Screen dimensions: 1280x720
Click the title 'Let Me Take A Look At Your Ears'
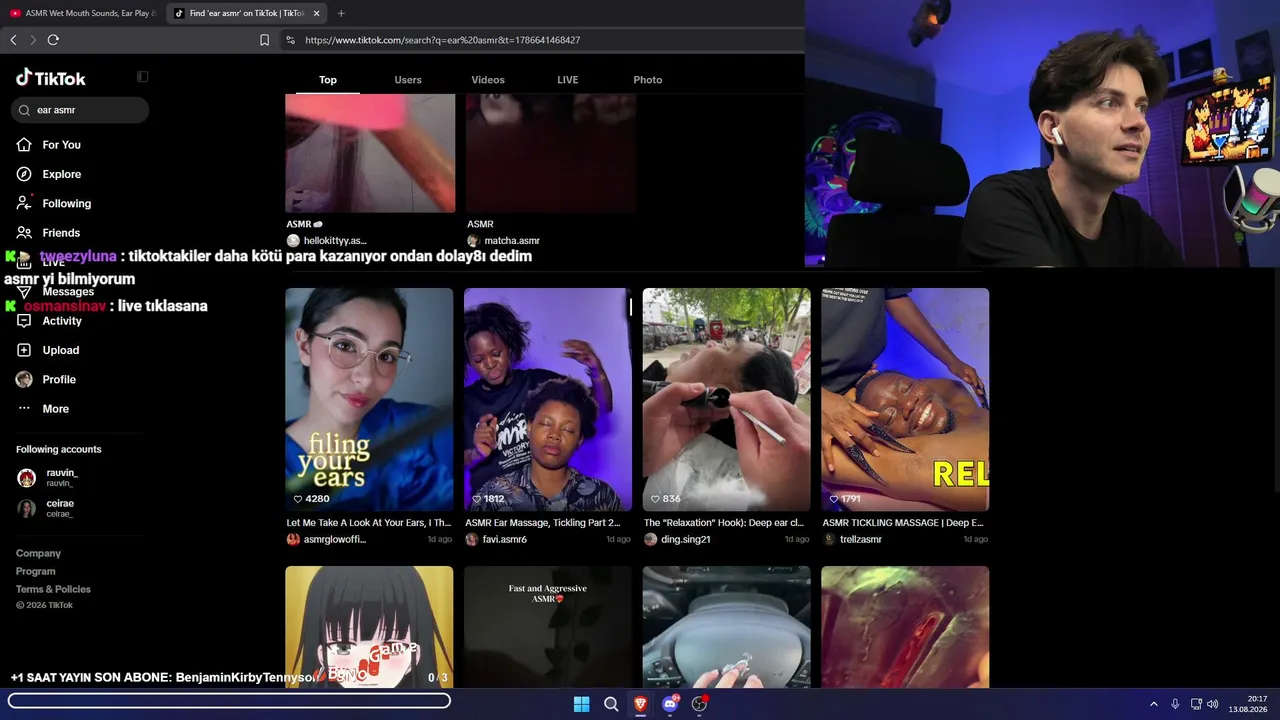coord(369,522)
